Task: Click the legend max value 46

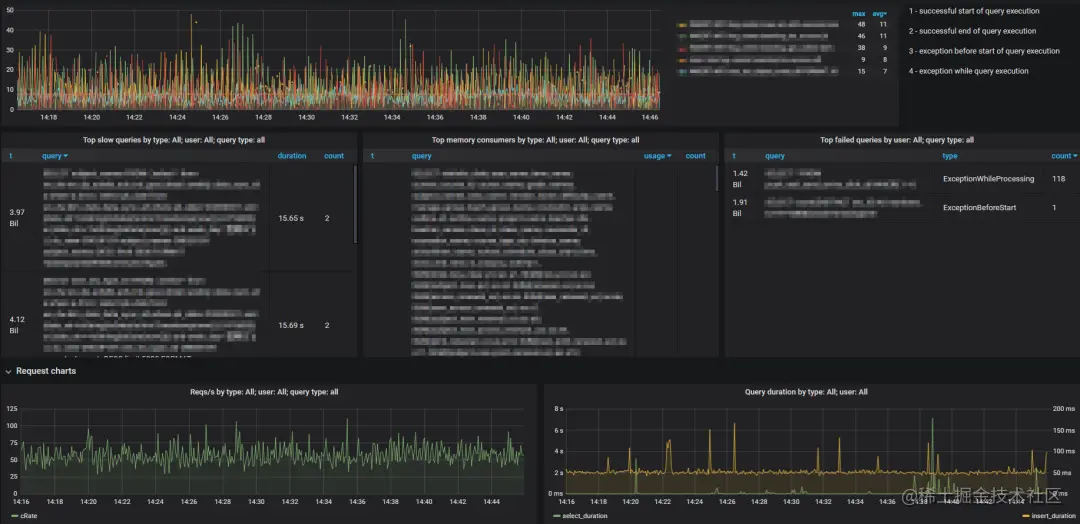Action: pyautogui.click(x=861, y=36)
